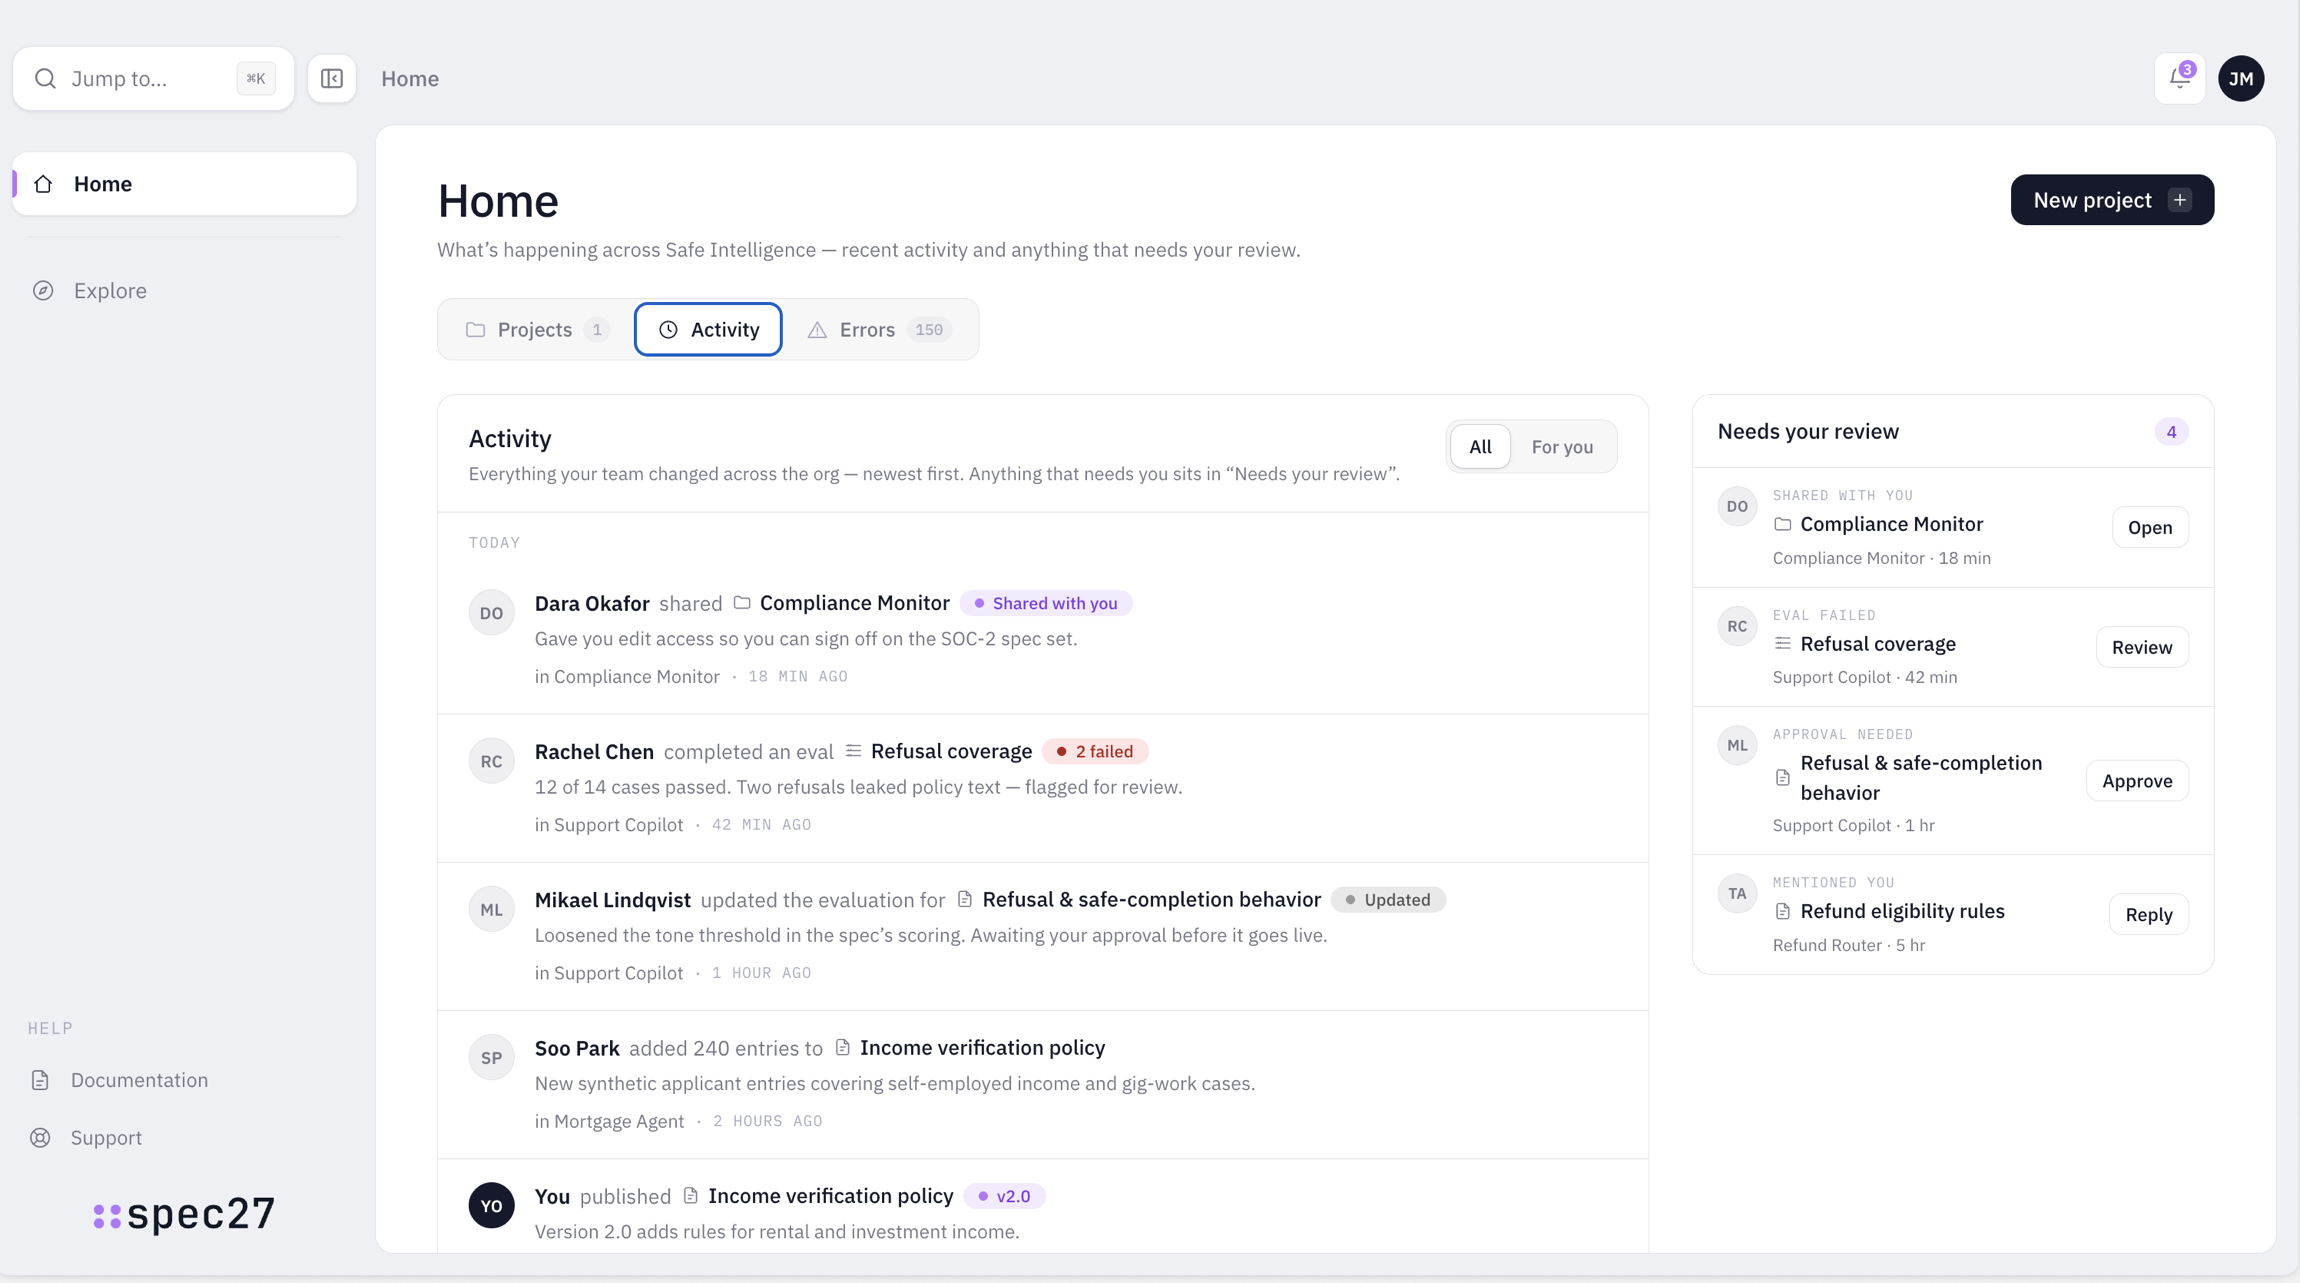Click the Explore compass icon

[x=43, y=290]
